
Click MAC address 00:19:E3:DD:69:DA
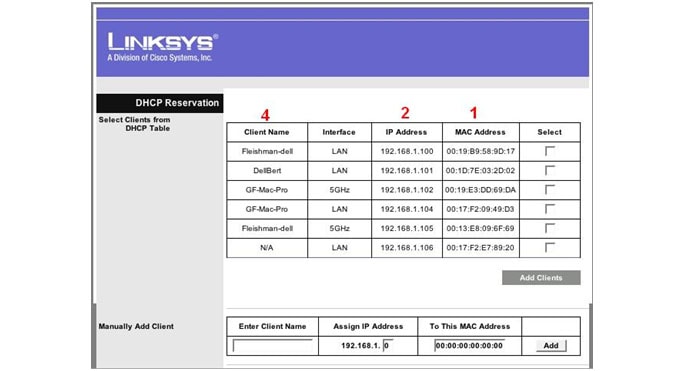480,190
